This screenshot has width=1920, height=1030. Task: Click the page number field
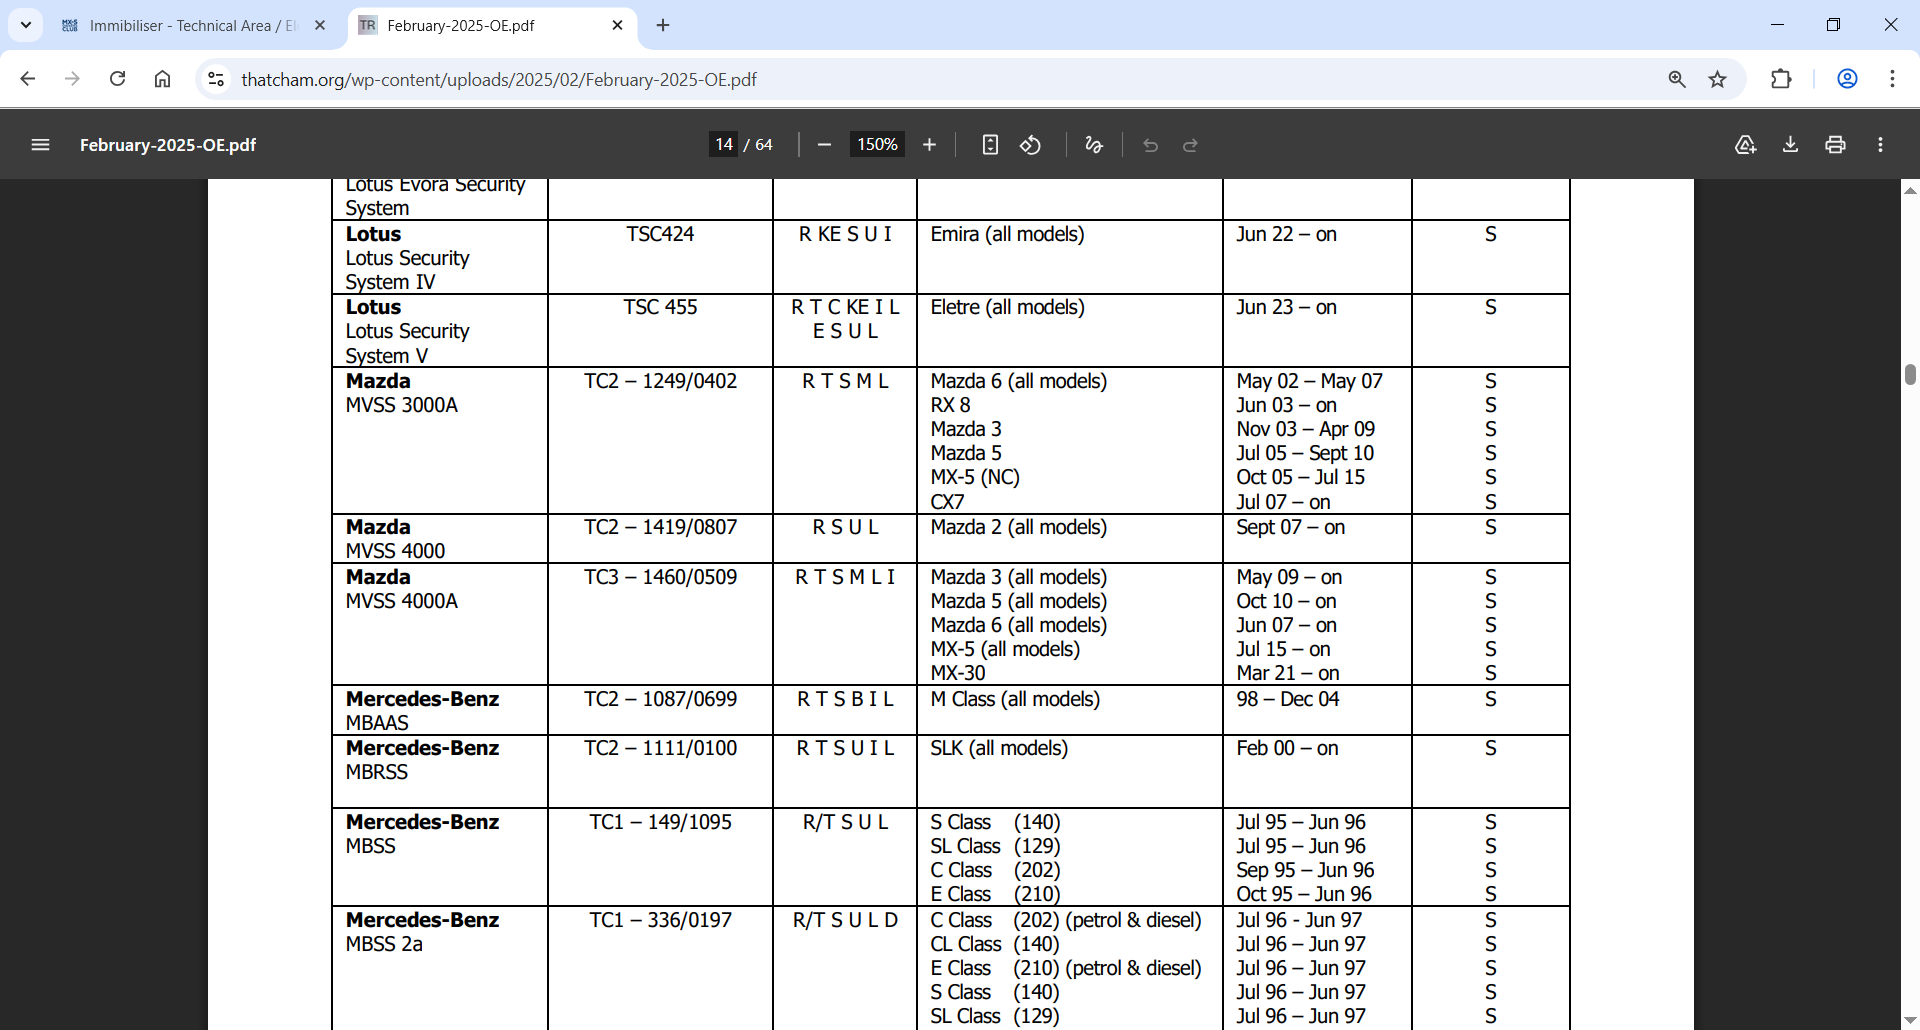(723, 145)
